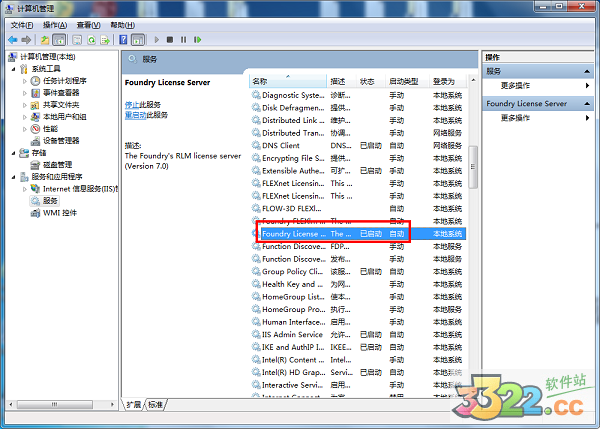Open the 帮助(H) menu
This screenshot has height=429, width=600.
[122, 25]
